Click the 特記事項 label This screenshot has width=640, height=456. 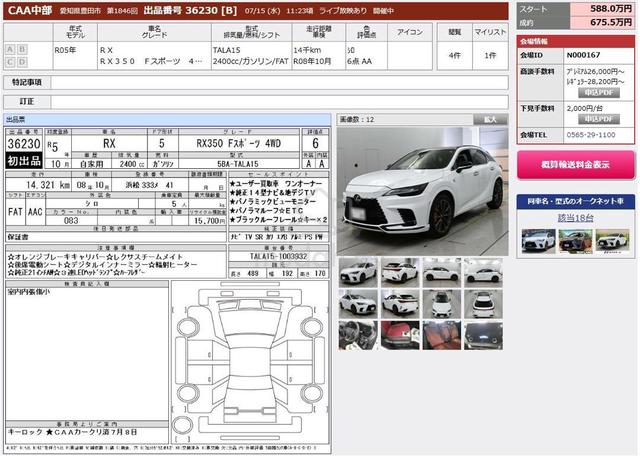[27, 82]
